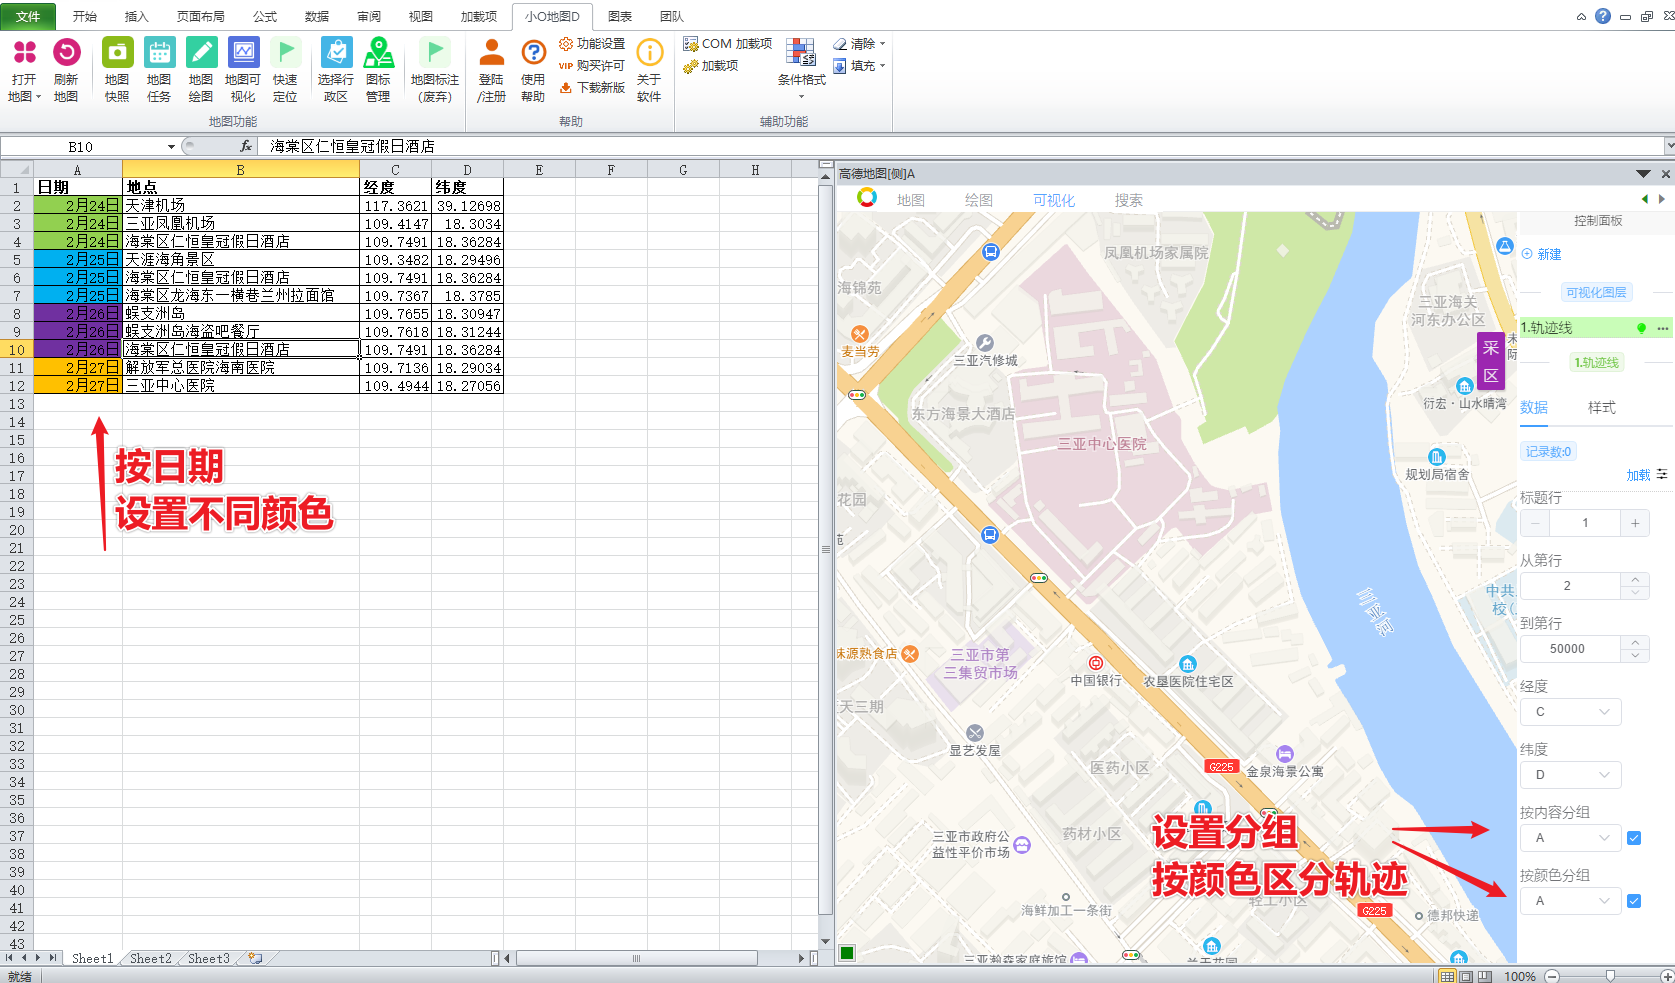1675x983 pixels.
Task: Switch to Page Layout view in status bar
Action: 1466,976
